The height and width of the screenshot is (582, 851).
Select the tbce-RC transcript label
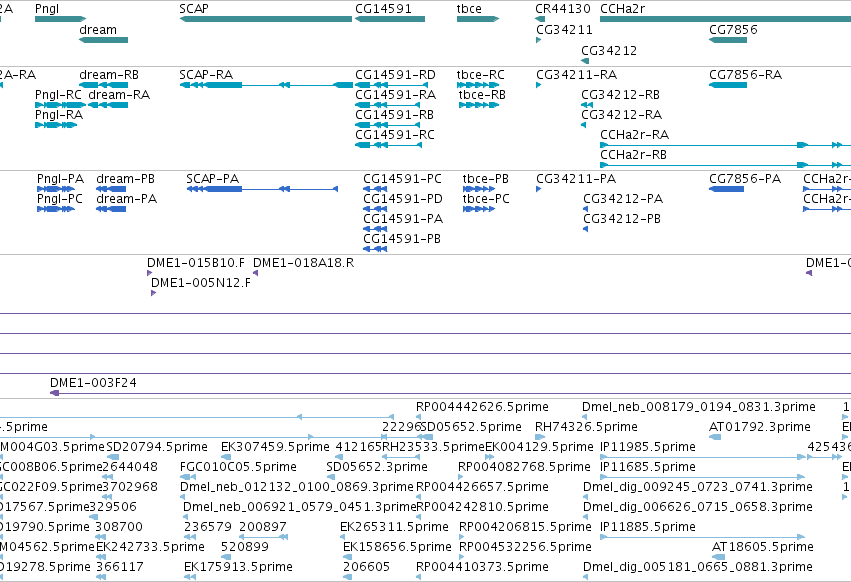coord(481,74)
